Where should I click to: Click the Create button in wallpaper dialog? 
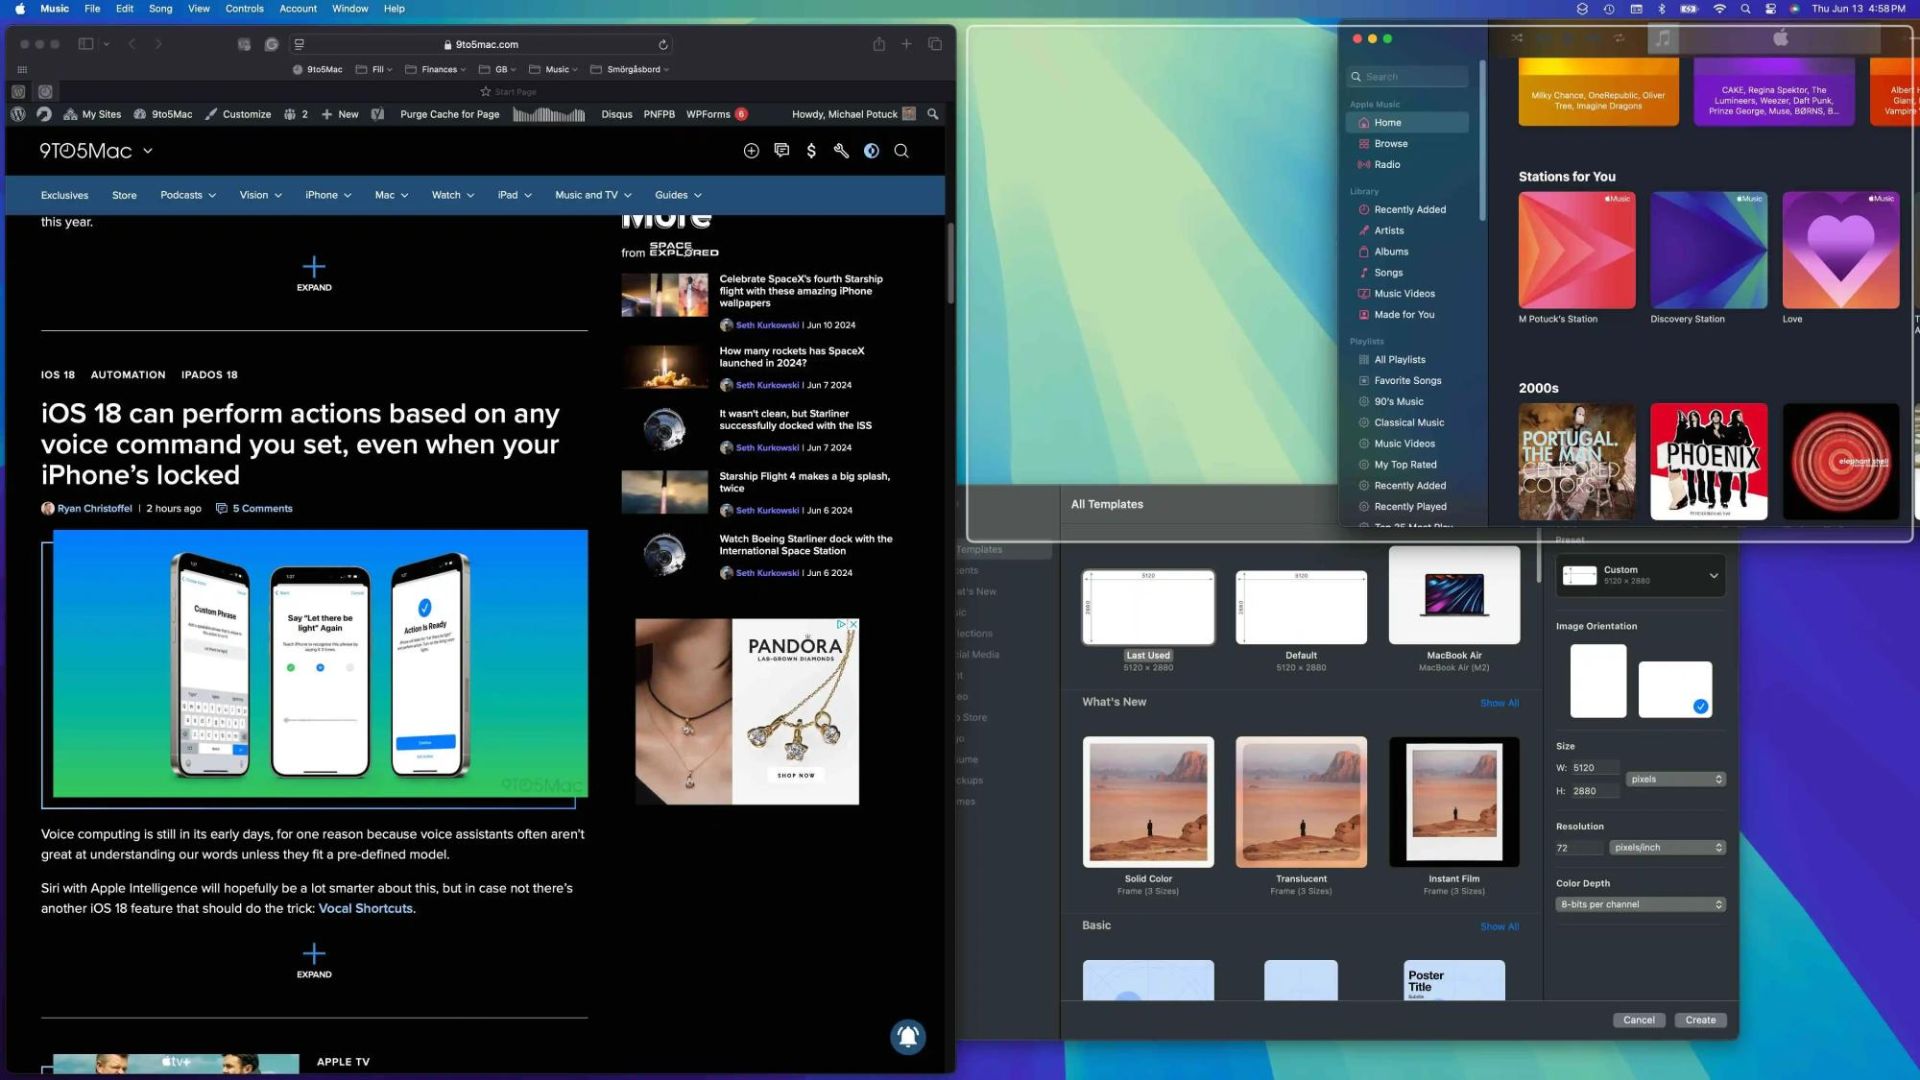tap(1700, 1018)
